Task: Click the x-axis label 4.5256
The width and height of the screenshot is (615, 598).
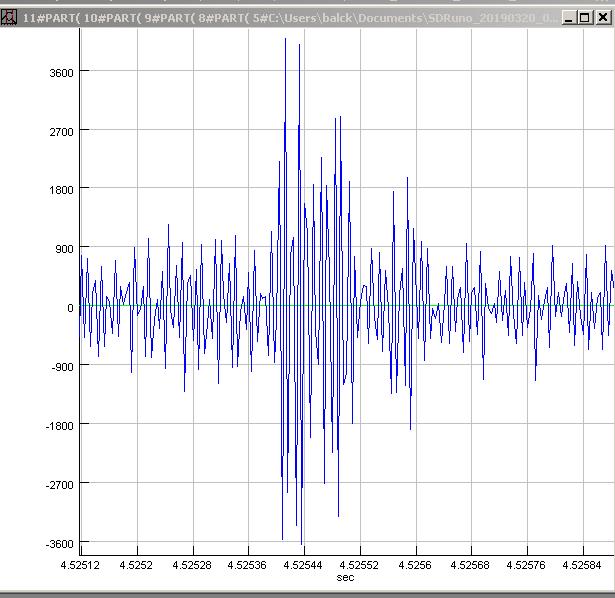Action: click(x=415, y=565)
